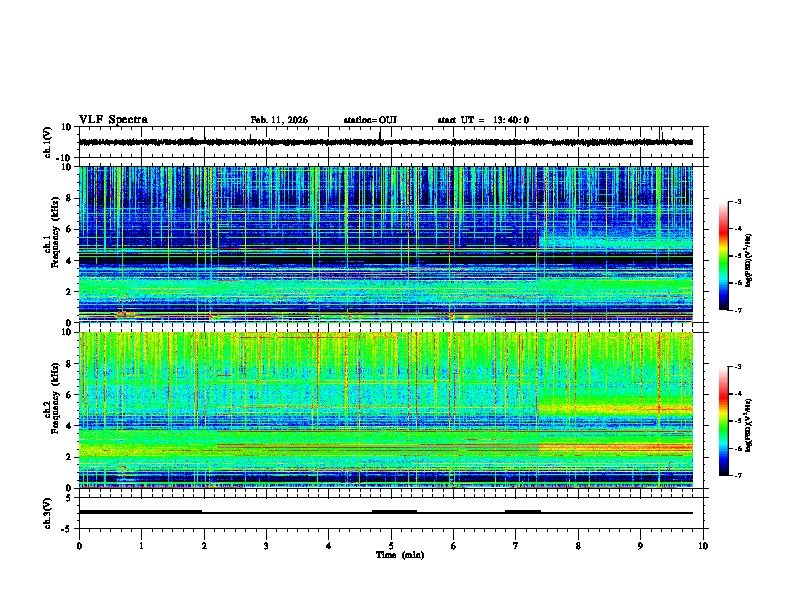This screenshot has height=612, width=792.
Task: Click the "-7" label on ch.2 color bar
Action: (737, 475)
